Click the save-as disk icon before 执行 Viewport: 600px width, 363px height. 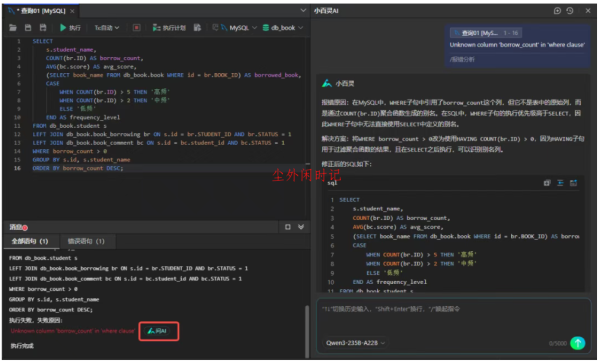click(43, 28)
